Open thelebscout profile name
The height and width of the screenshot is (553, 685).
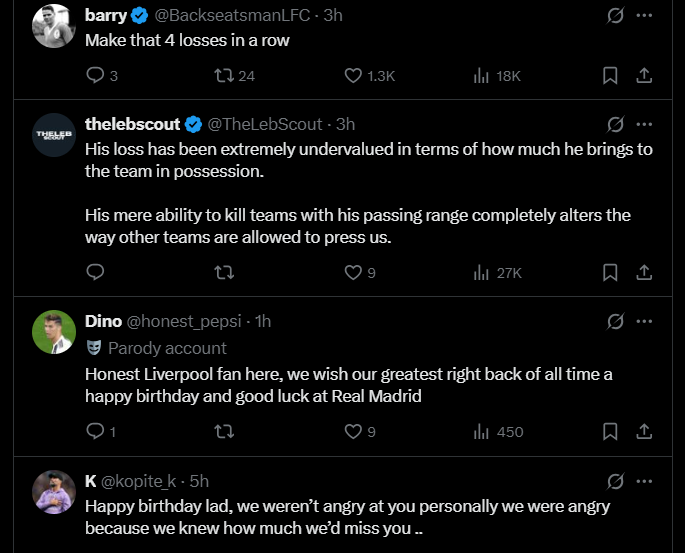(x=133, y=124)
